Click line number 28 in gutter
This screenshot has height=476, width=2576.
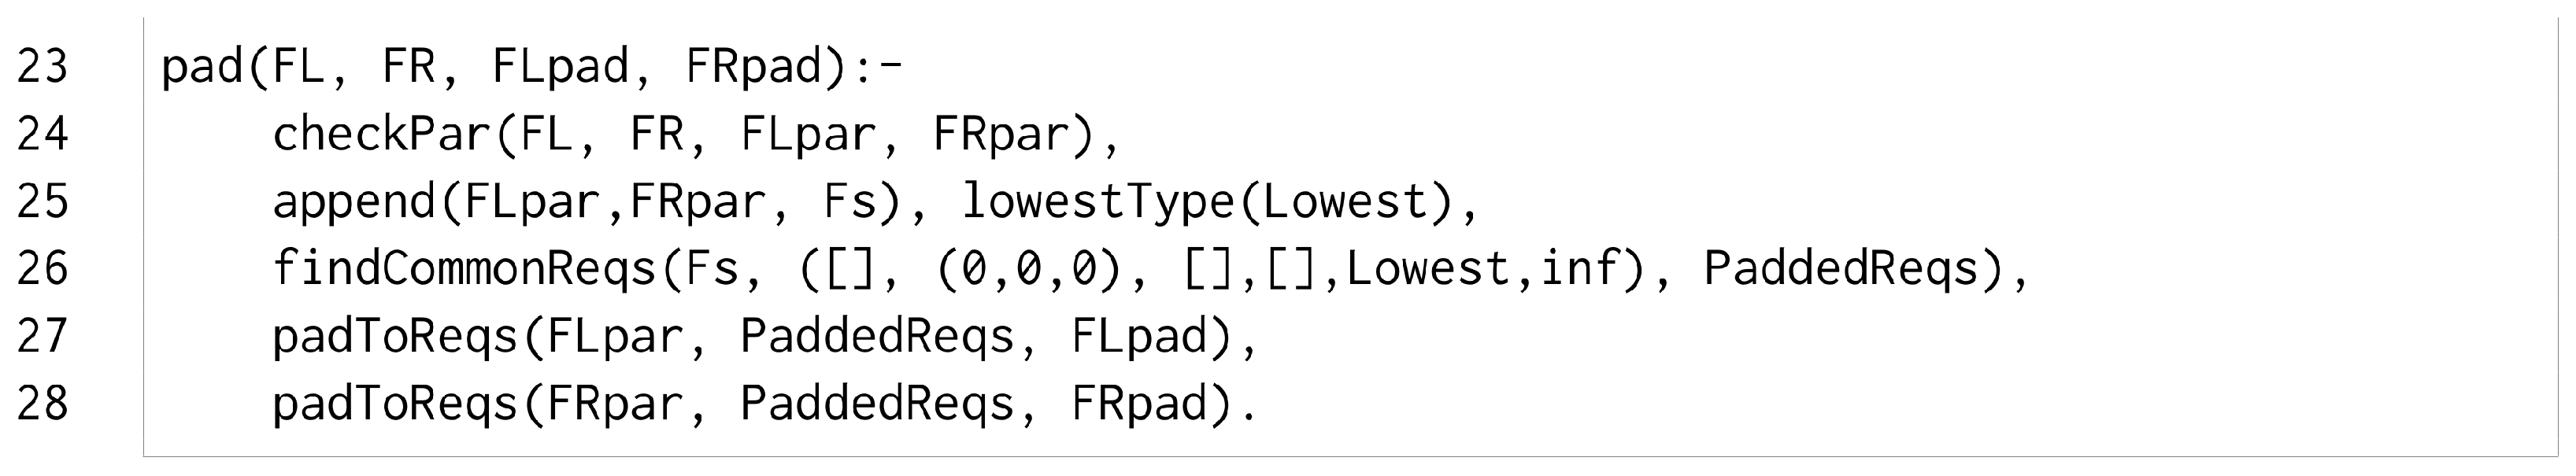pyautogui.click(x=42, y=404)
